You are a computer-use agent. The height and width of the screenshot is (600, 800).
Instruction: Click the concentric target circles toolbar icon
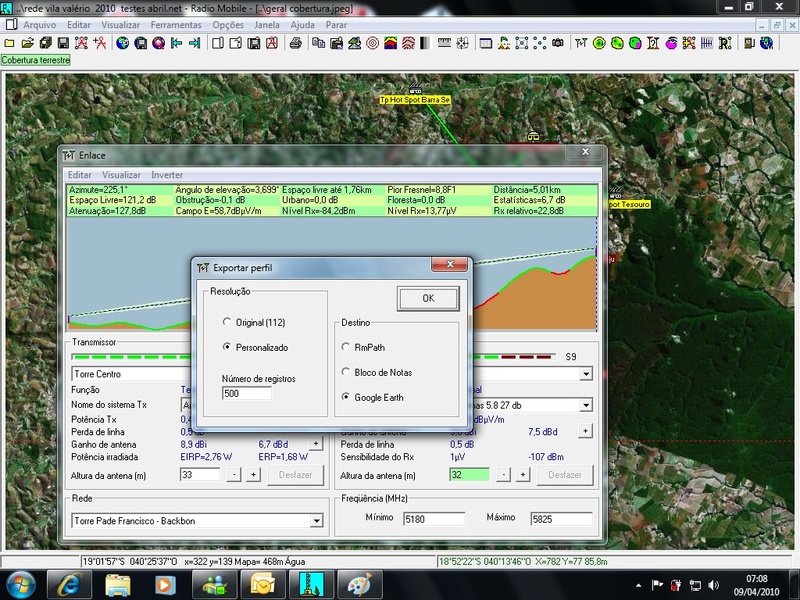click(372, 43)
